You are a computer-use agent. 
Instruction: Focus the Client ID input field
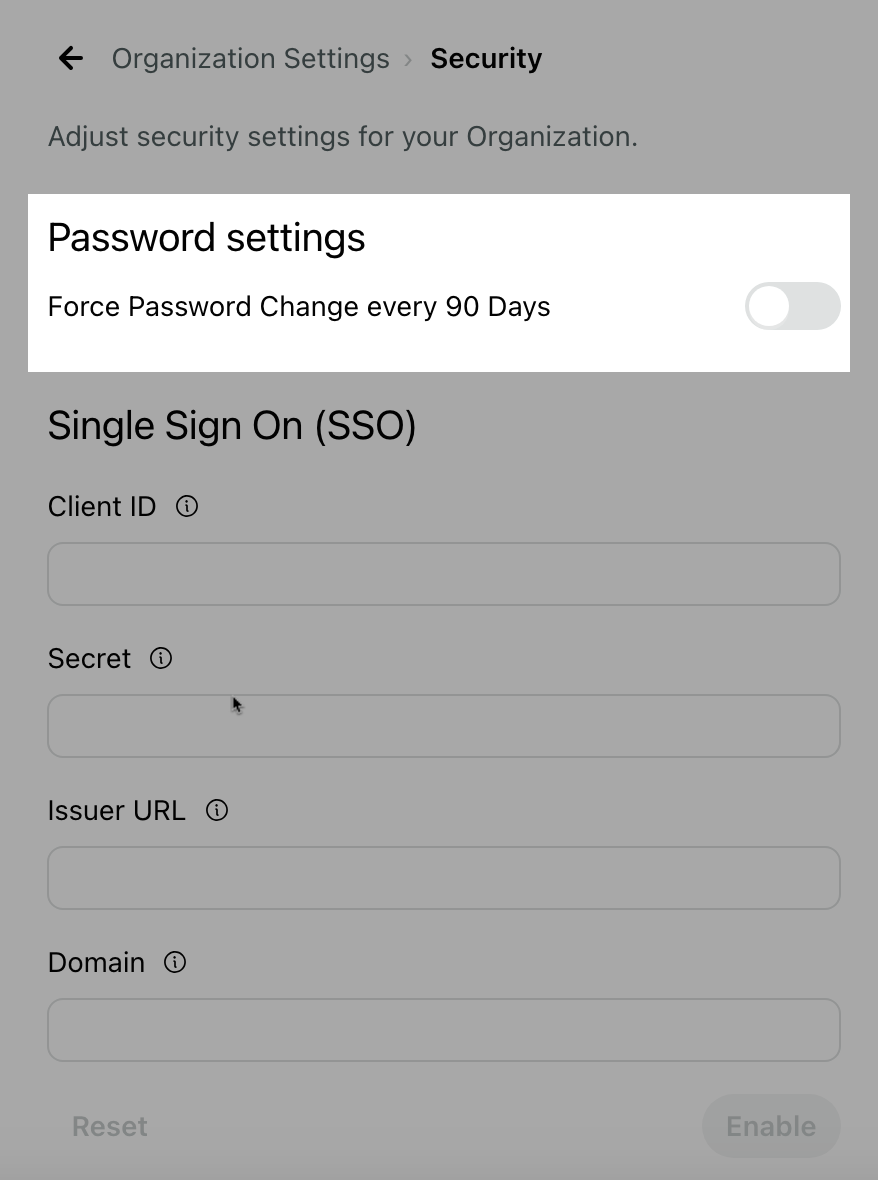(444, 574)
